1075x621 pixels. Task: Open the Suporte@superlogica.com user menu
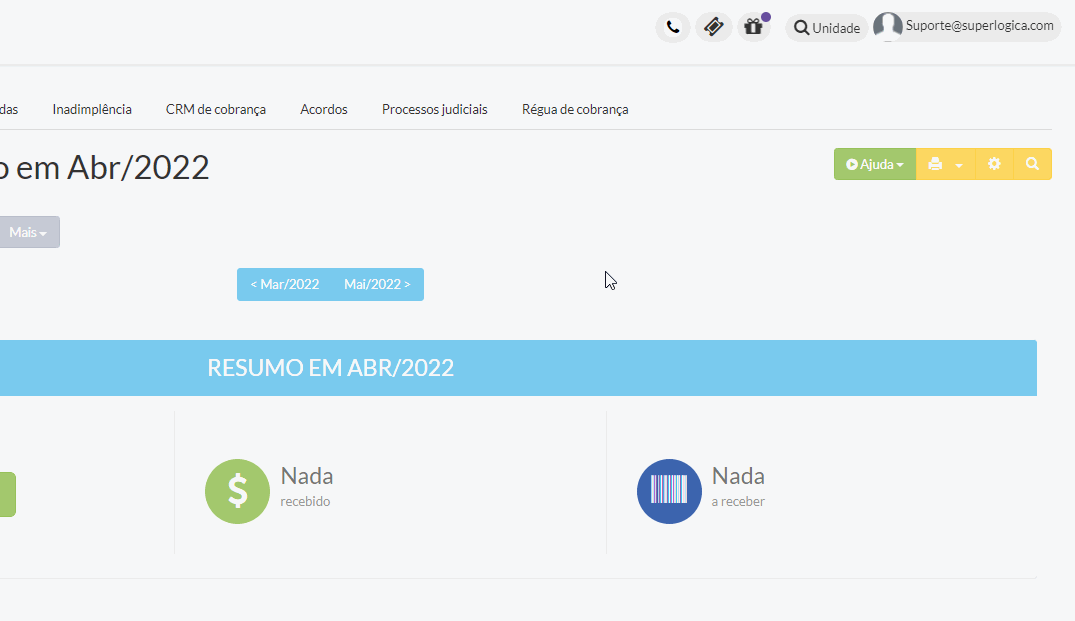tap(967, 27)
